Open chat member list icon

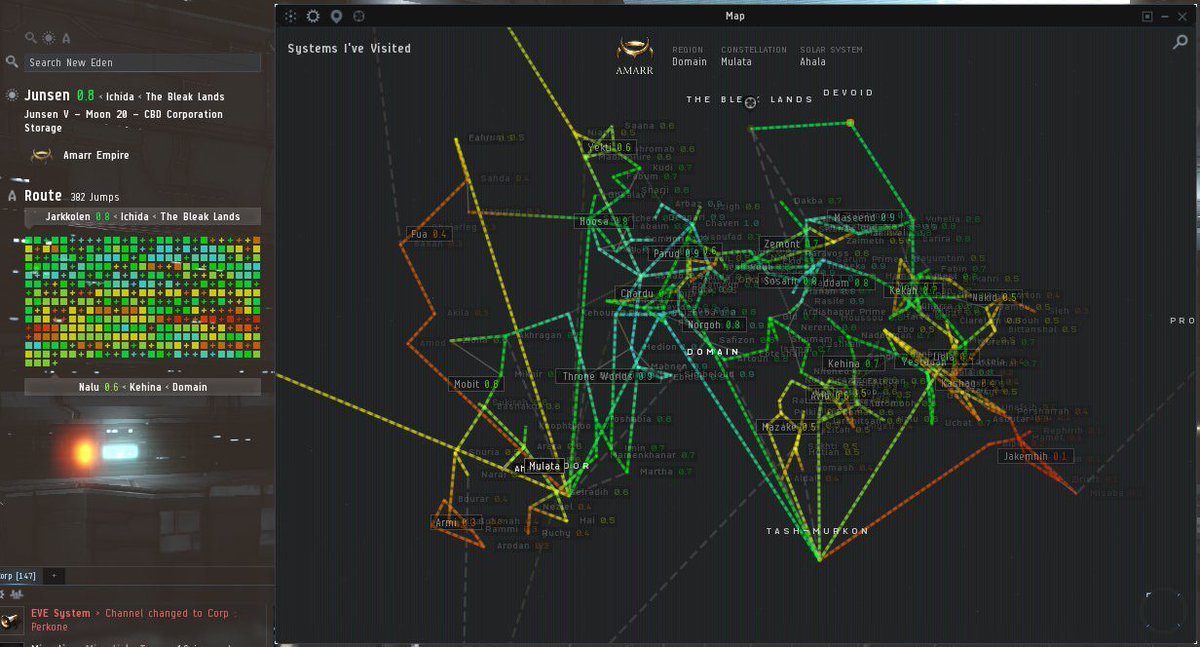[16, 594]
